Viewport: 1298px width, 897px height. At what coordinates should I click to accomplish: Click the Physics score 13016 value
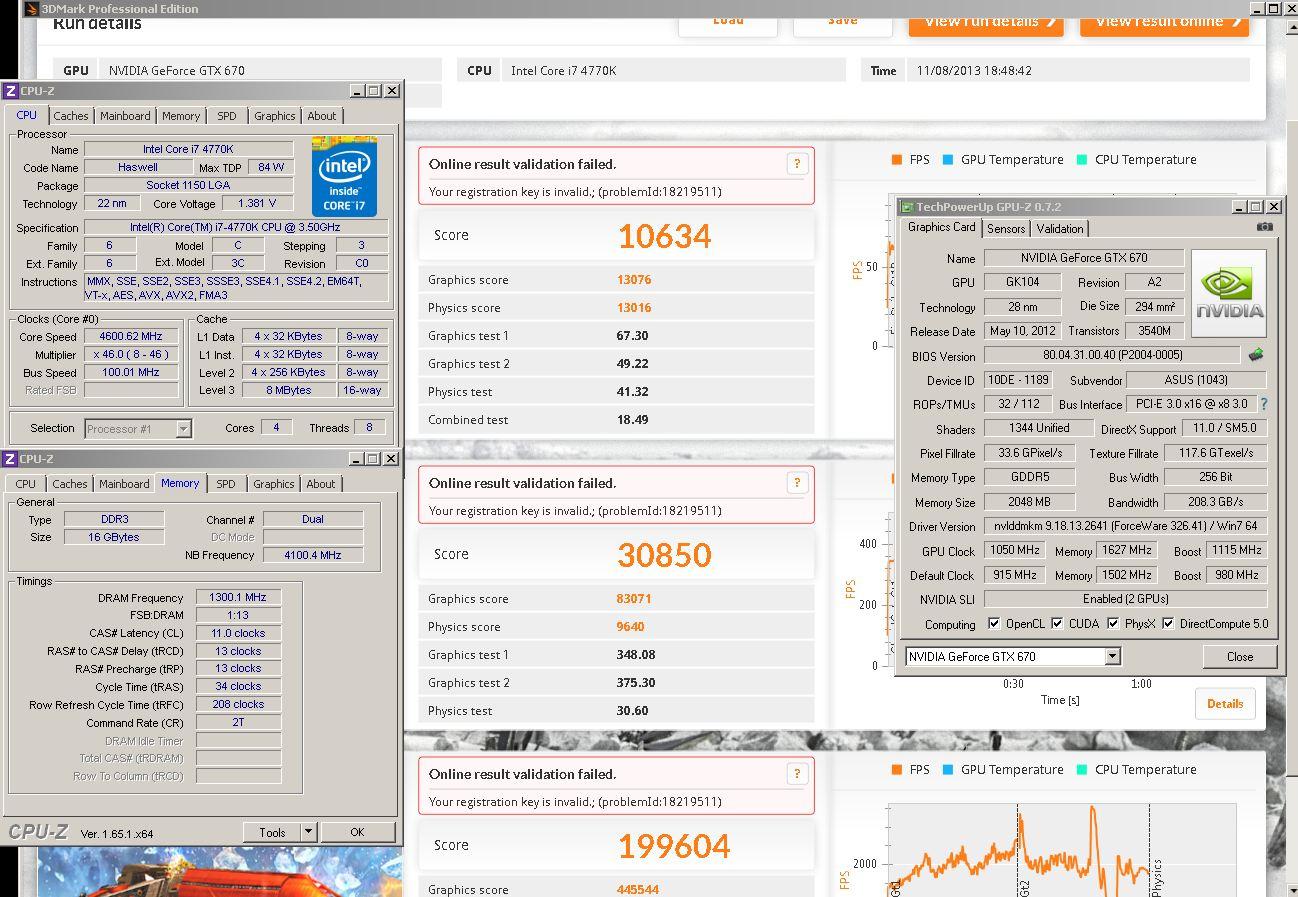(x=634, y=308)
